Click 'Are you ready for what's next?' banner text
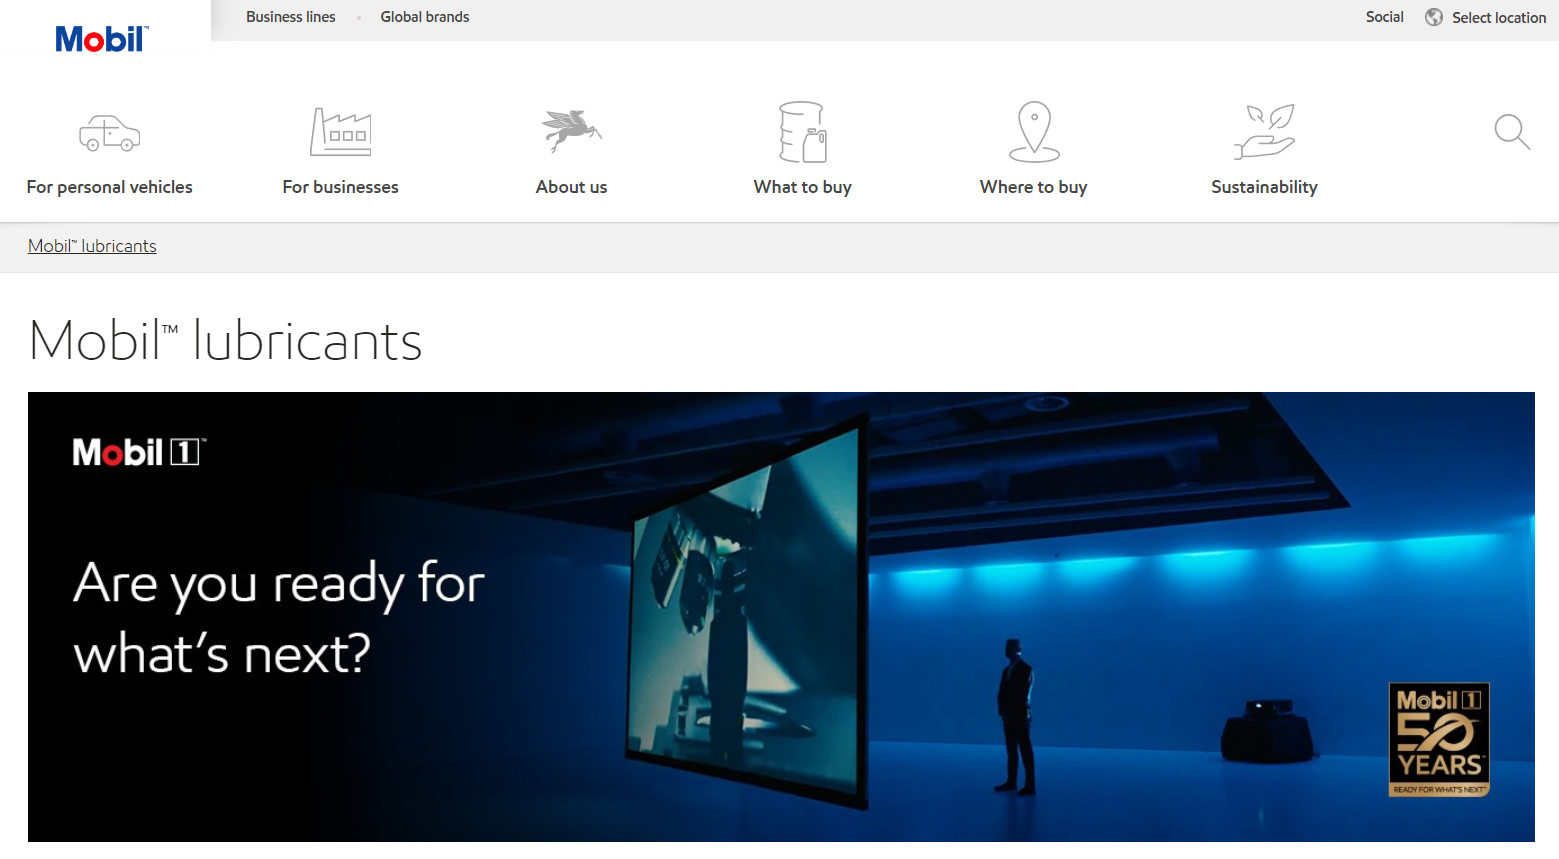 (x=279, y=618)
